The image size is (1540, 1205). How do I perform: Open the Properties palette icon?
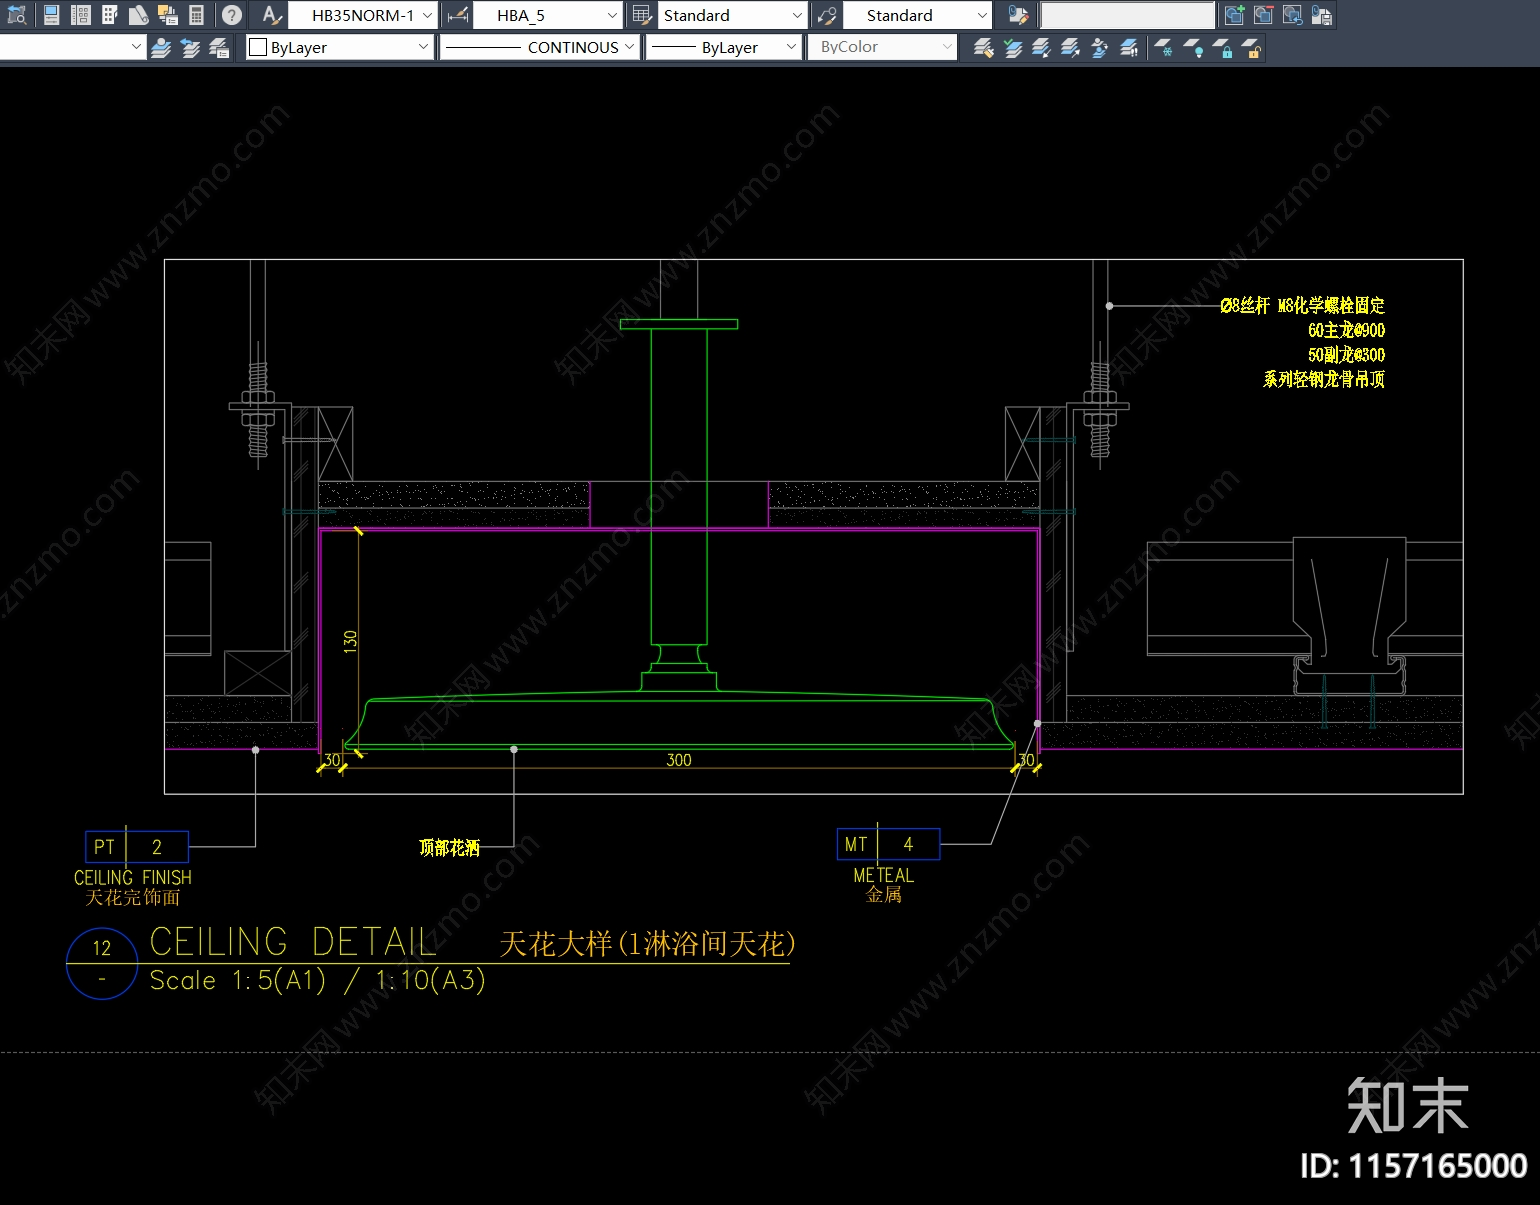[x=52, y=15]
